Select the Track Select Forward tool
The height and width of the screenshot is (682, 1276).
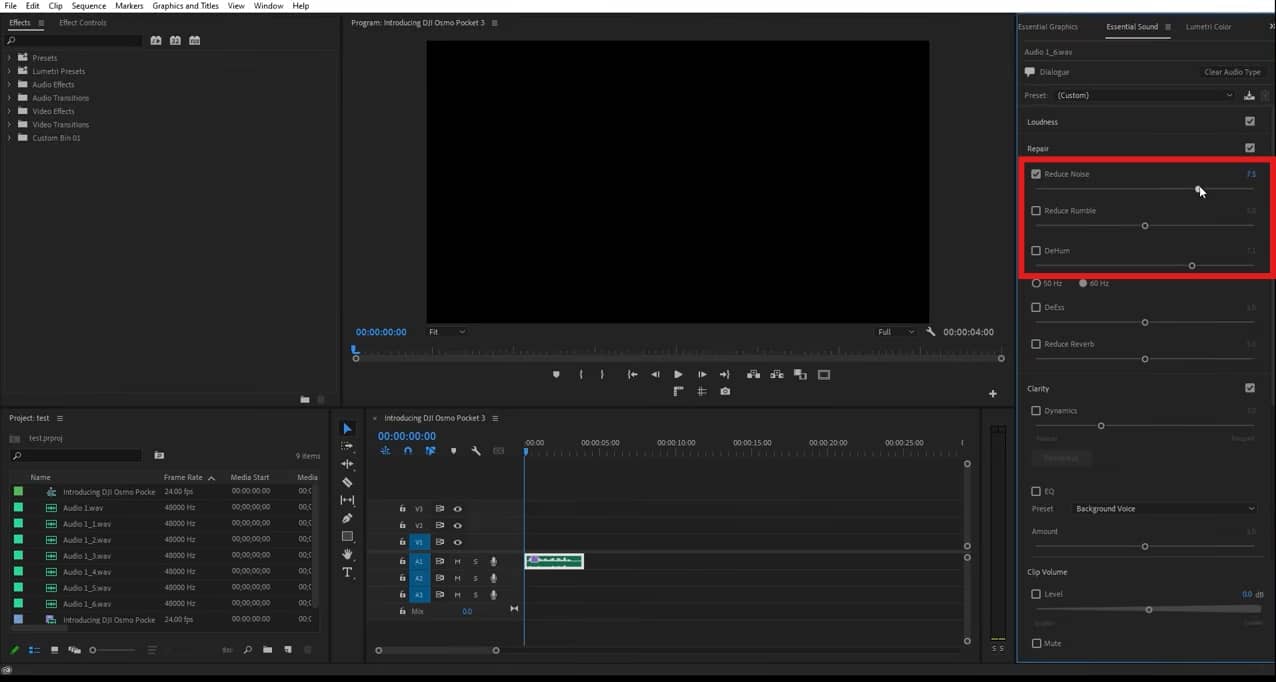coord(347,446)
